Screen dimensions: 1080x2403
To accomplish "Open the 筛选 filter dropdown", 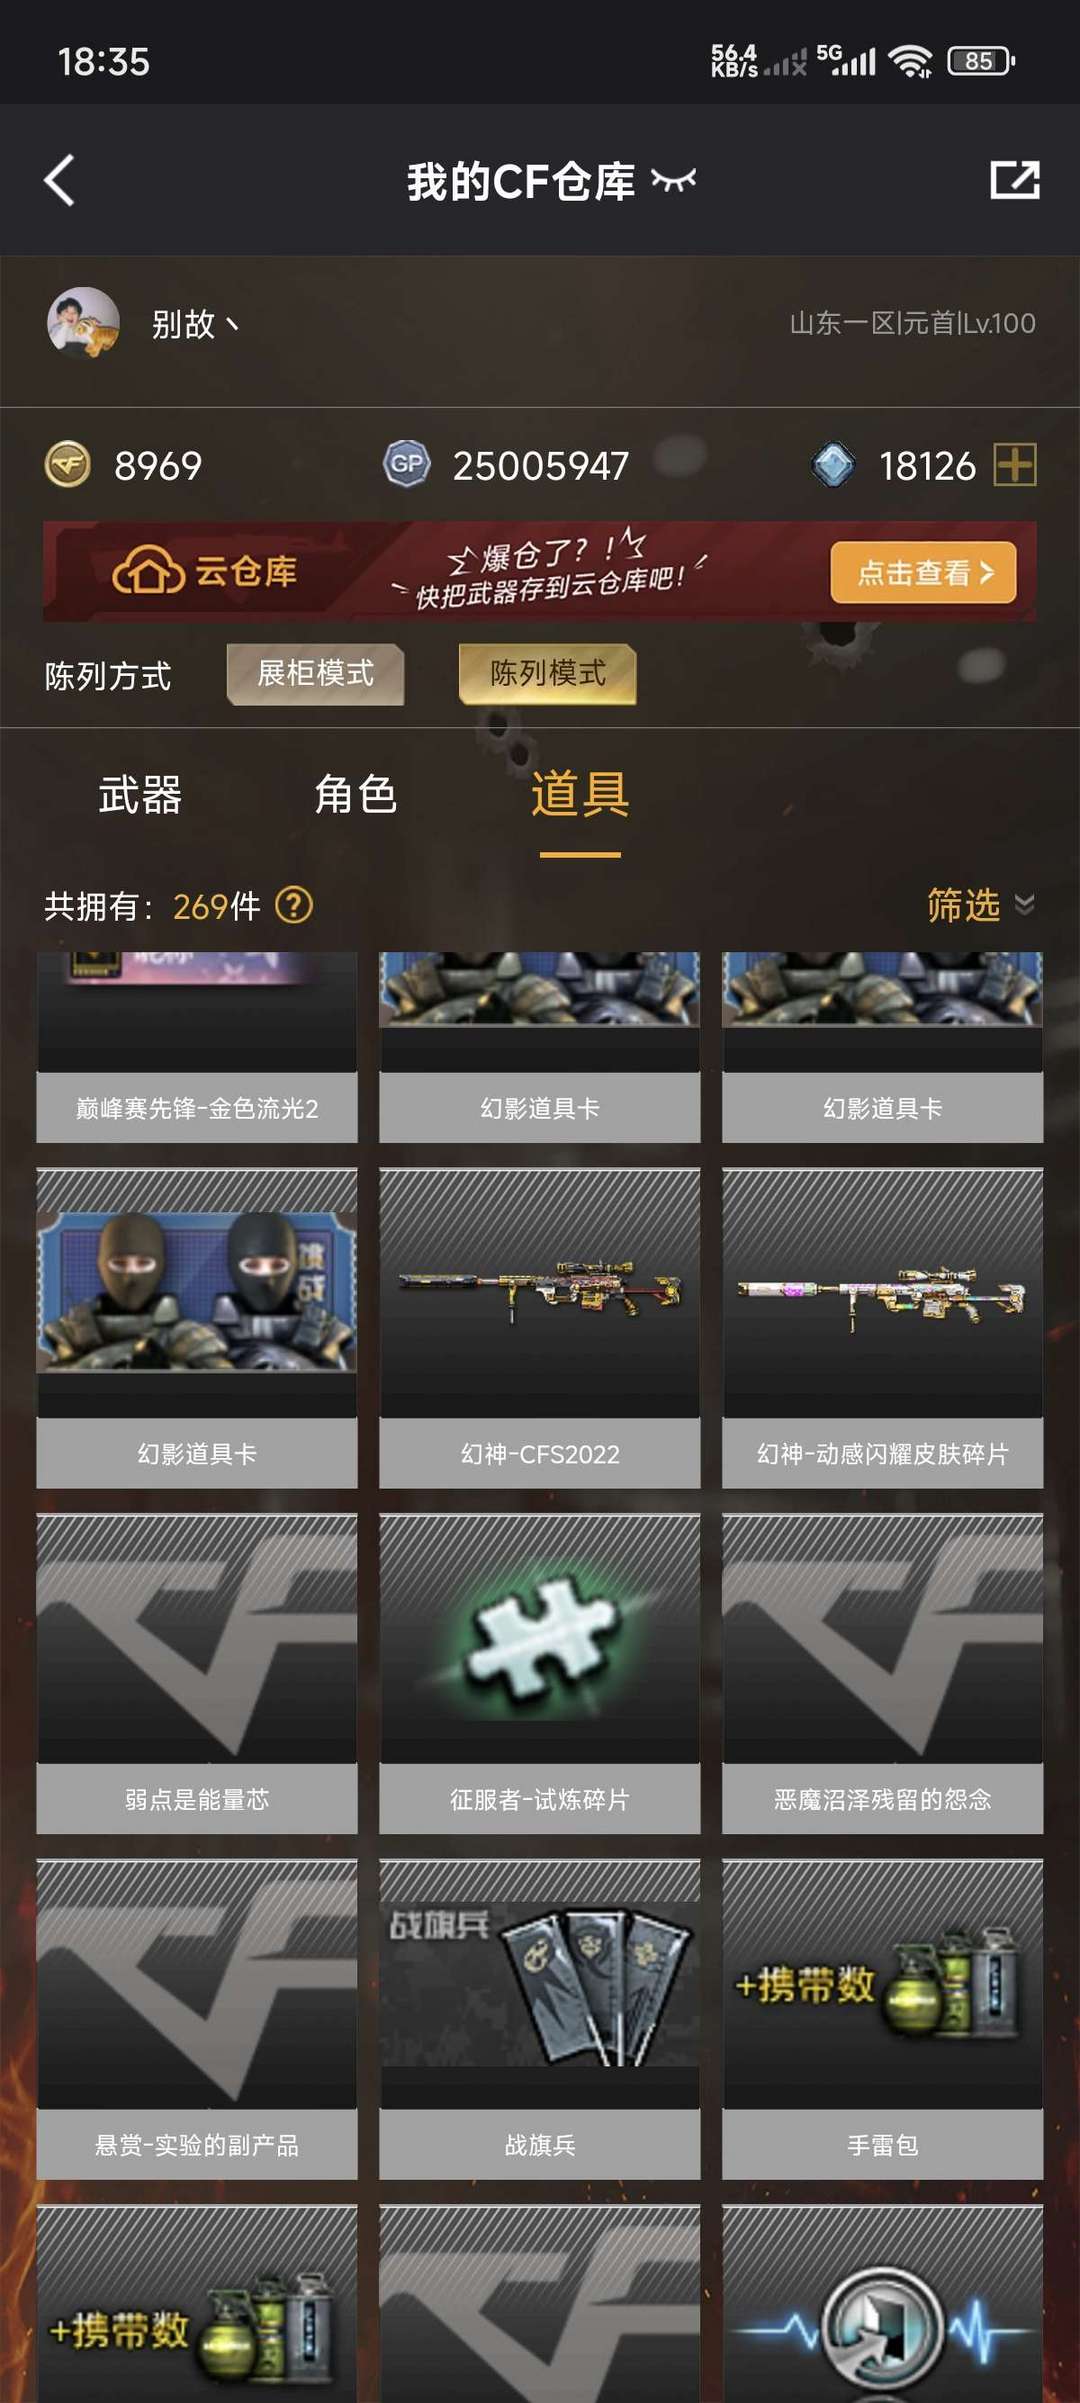I will tap(980, 905).
